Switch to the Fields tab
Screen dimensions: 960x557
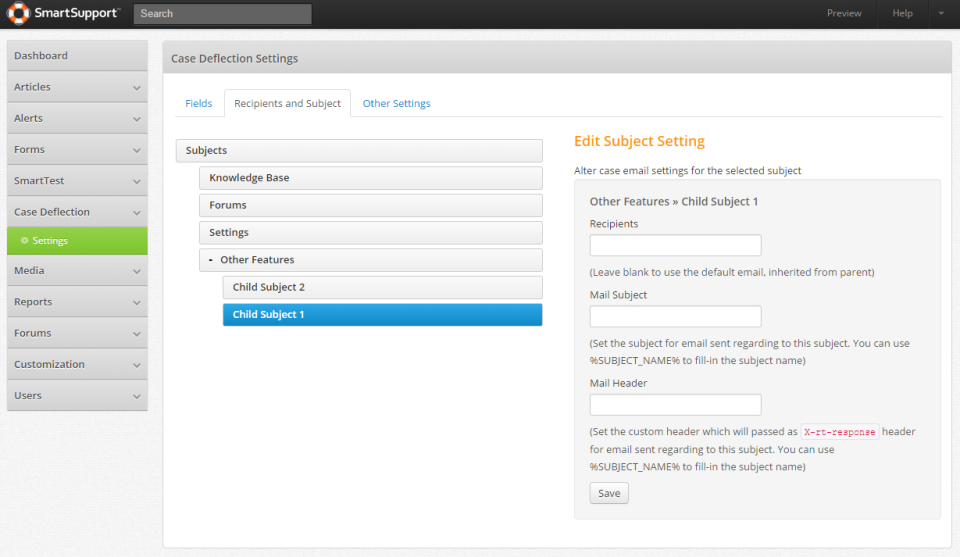point(198,103)
